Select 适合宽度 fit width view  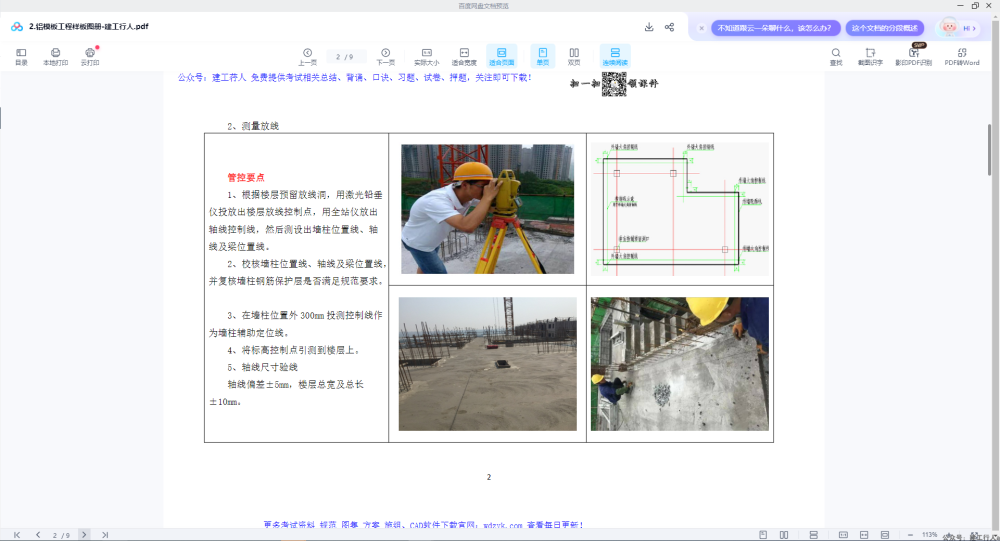coord(464,56)
